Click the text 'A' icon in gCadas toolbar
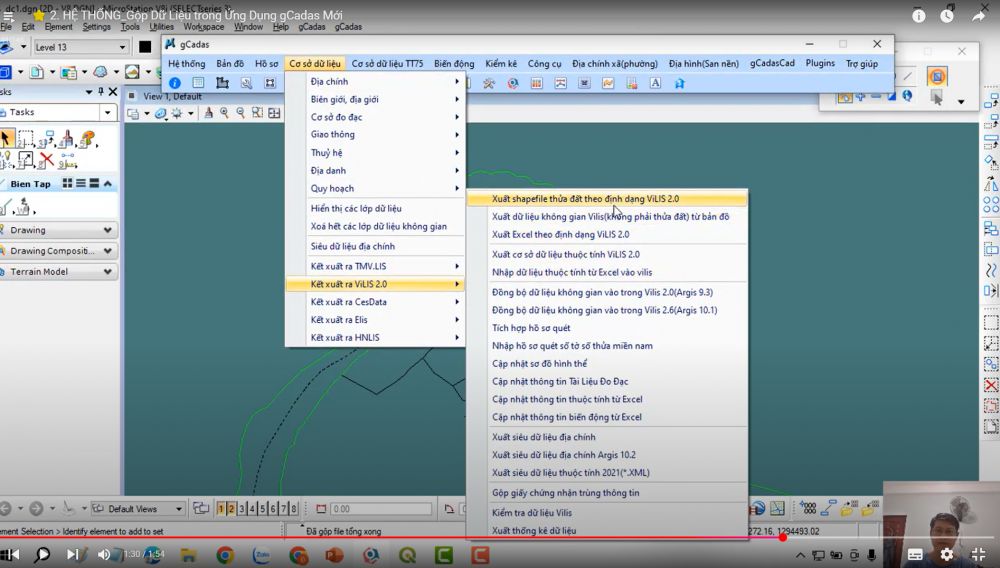The height and width of the screenshot is (568, 1000). pos(656,83)
